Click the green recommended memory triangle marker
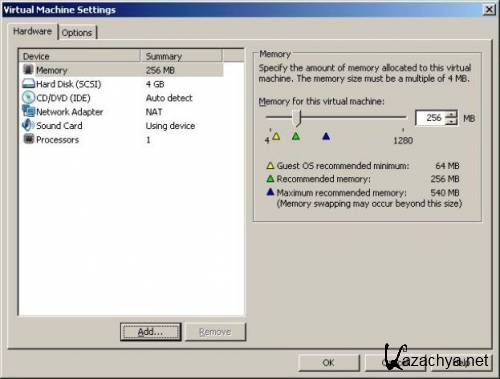 (x=296, y=136)
